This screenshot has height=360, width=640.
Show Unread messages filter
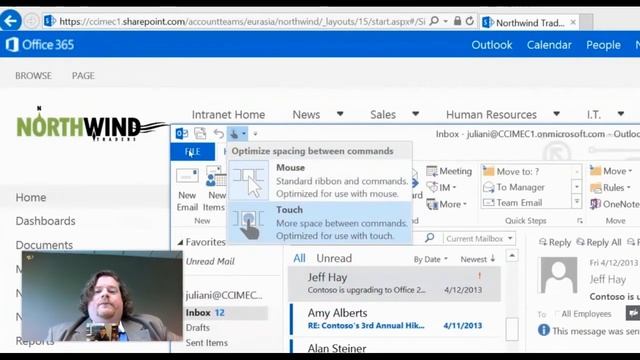334,258
